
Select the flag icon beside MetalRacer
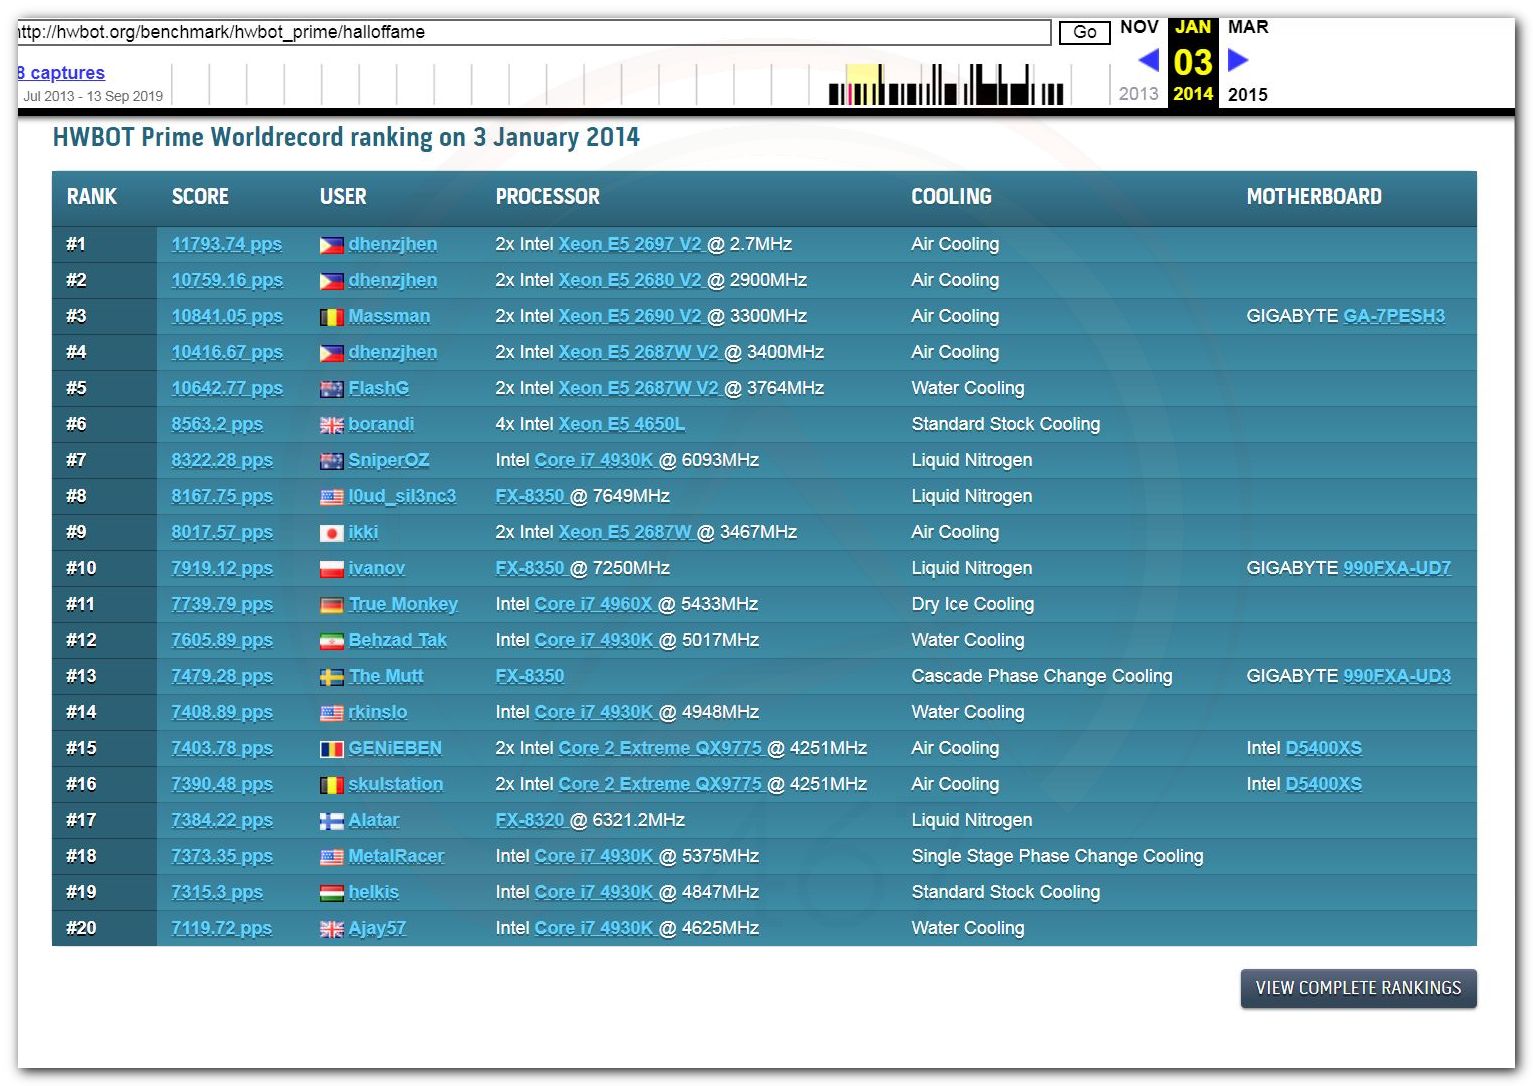point(331,857)
